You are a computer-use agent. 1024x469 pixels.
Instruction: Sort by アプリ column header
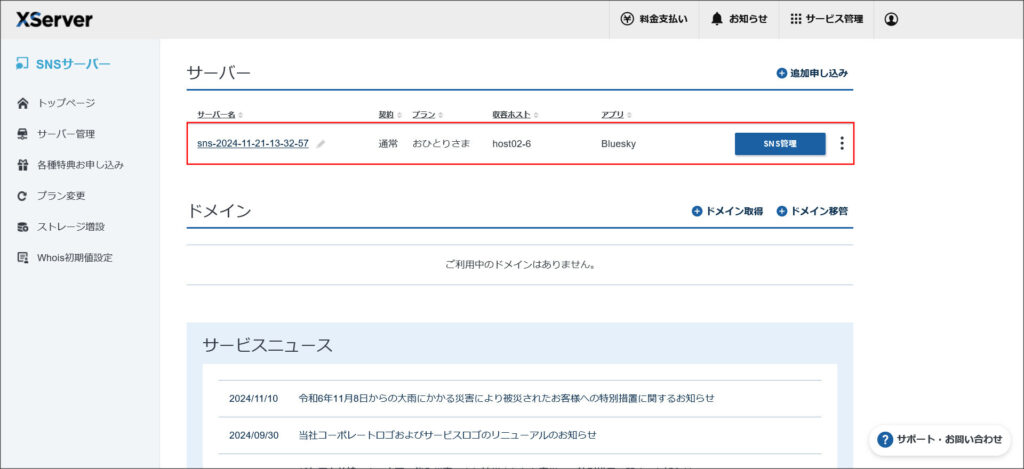coord(616,114)
